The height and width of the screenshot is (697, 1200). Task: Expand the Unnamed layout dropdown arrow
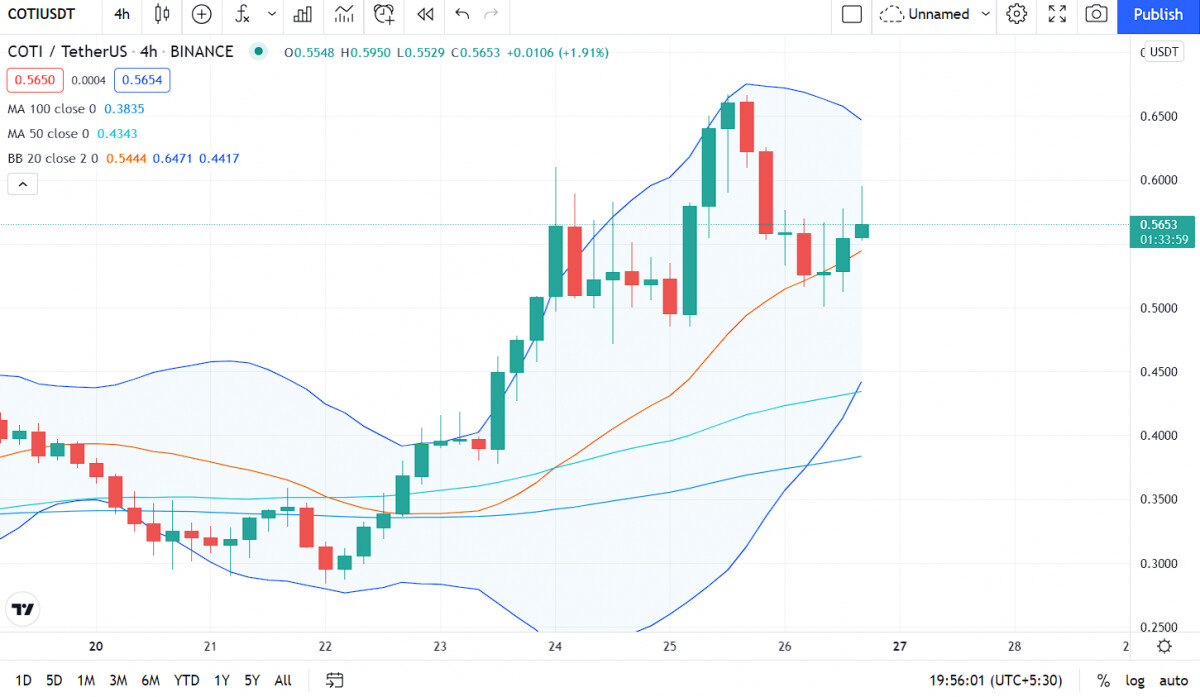tap(986, 14)
